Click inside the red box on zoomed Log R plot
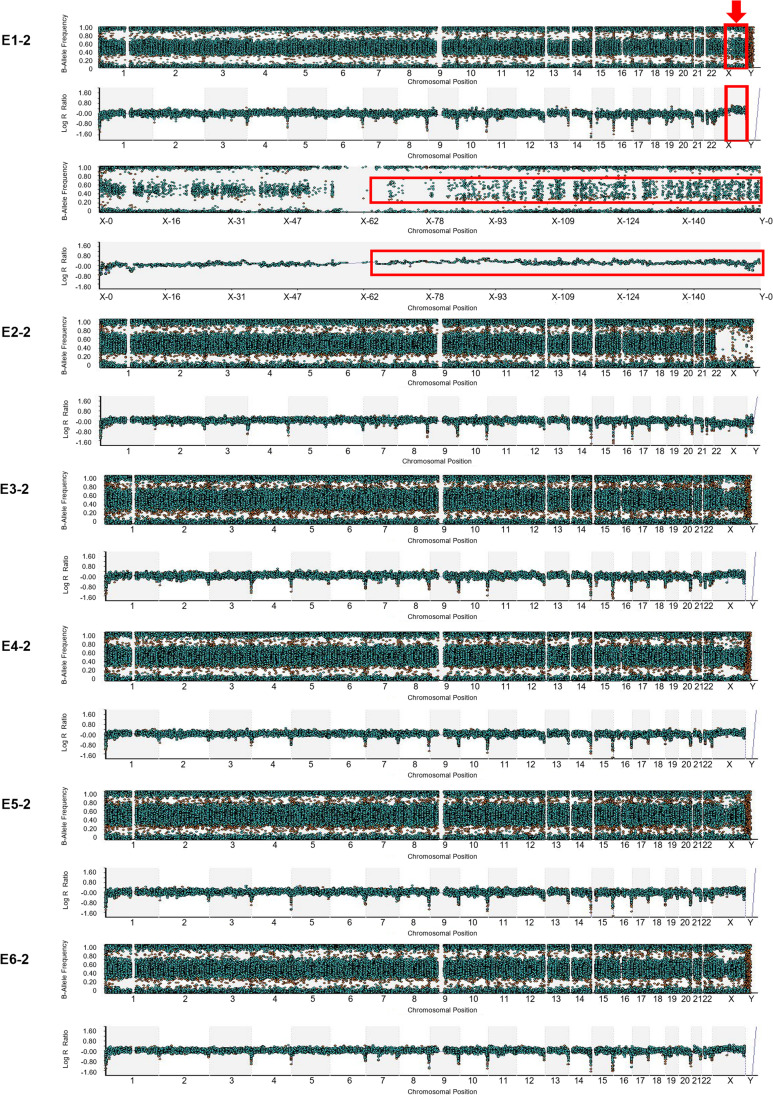The height and width of the screenshot is (1095, 773). pos(565,263)
